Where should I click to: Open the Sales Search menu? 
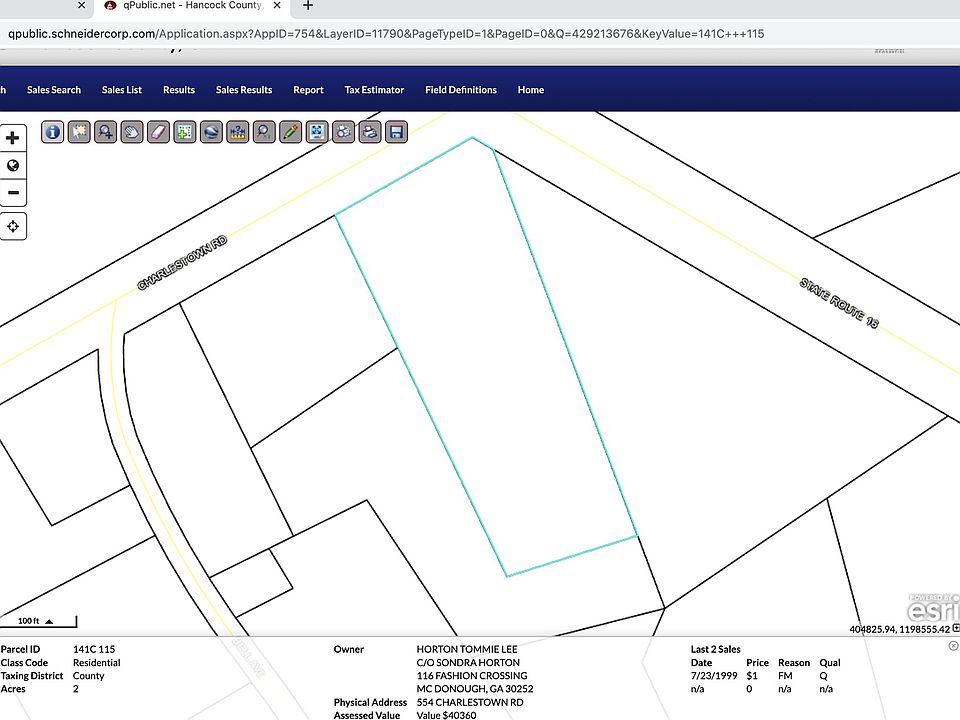54,90
